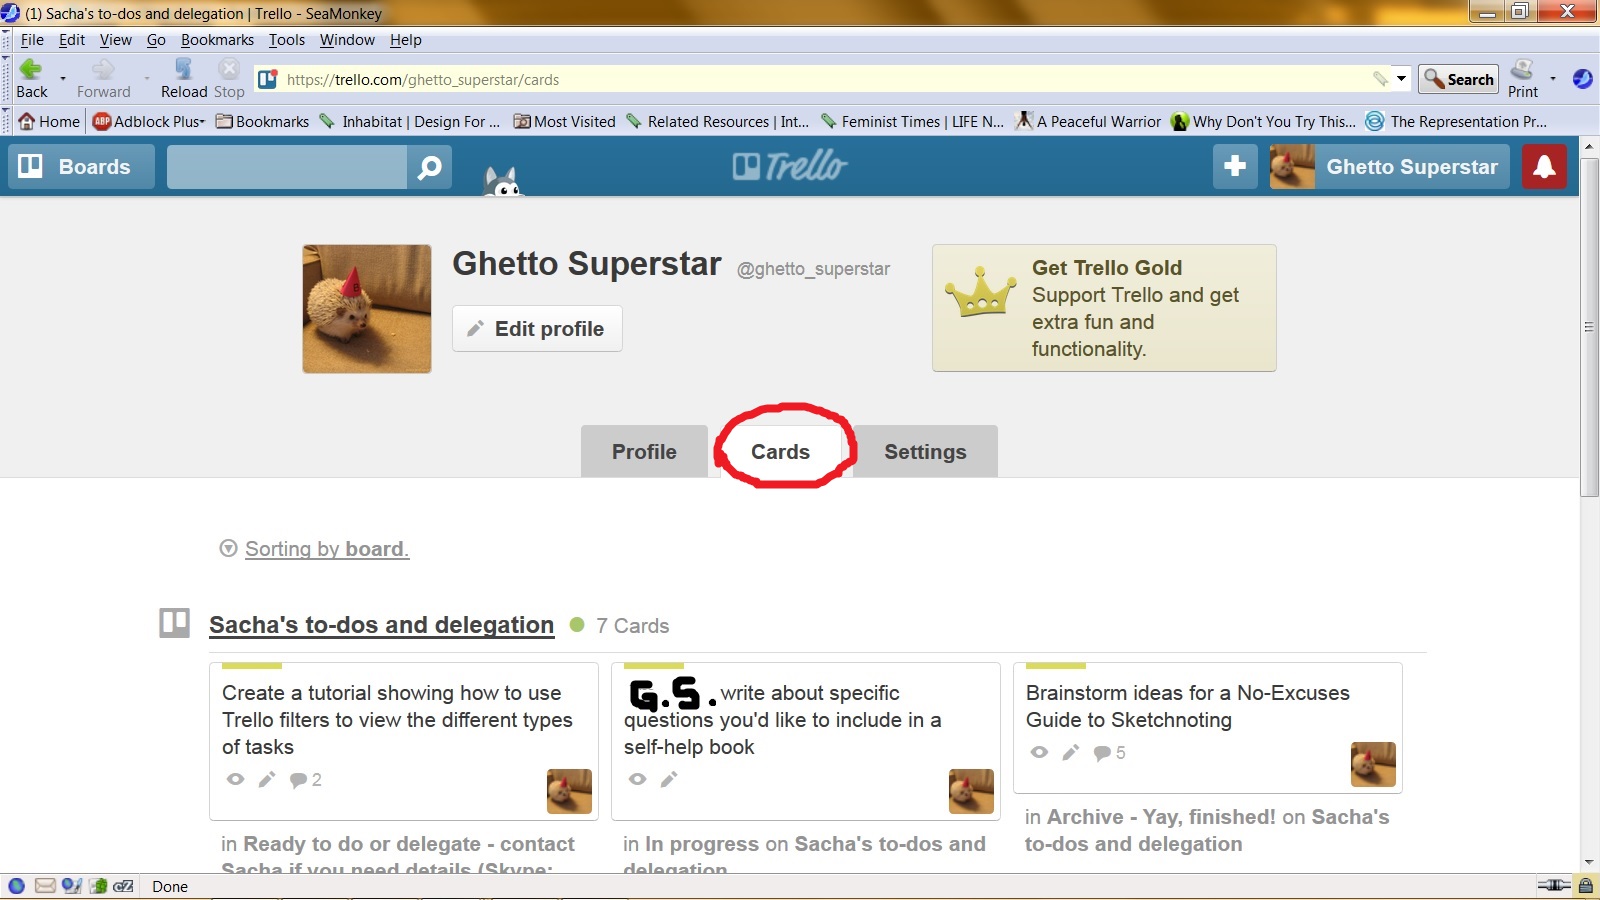Open the Inhabitat bookmark
1600x900 pixels.
pos(410,121)
